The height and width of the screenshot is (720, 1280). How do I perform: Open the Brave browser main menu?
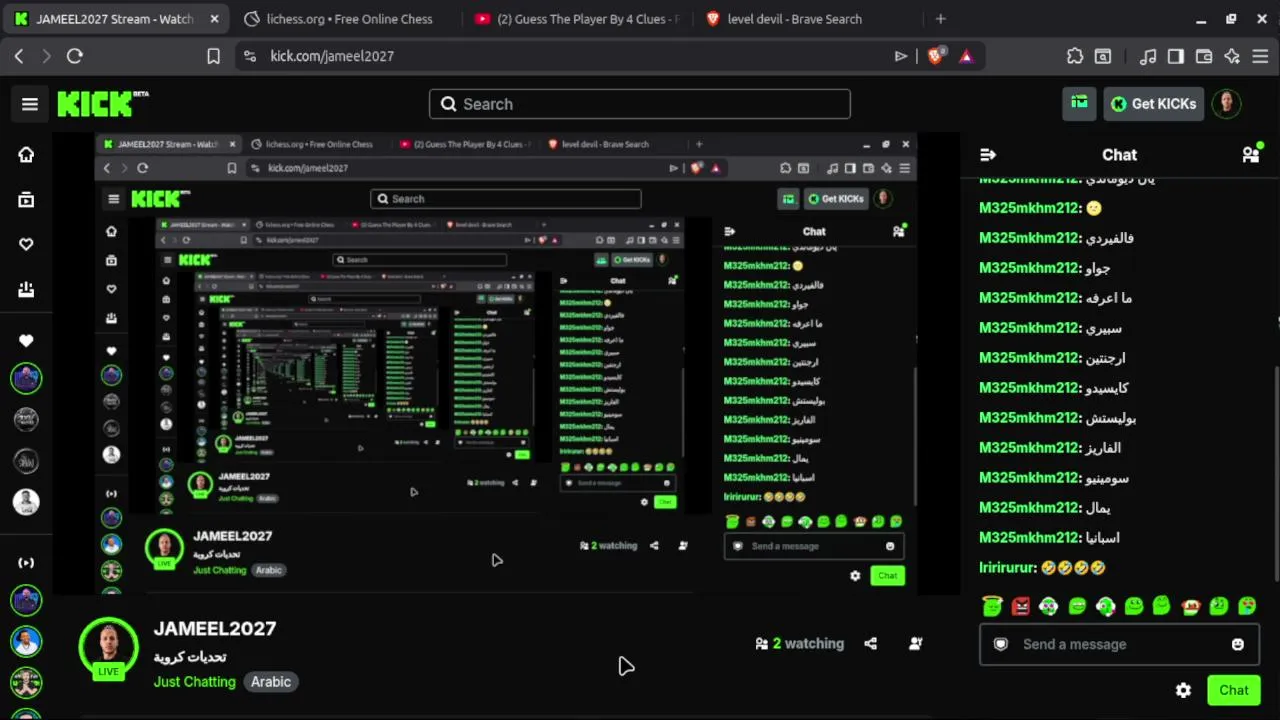1260,56
